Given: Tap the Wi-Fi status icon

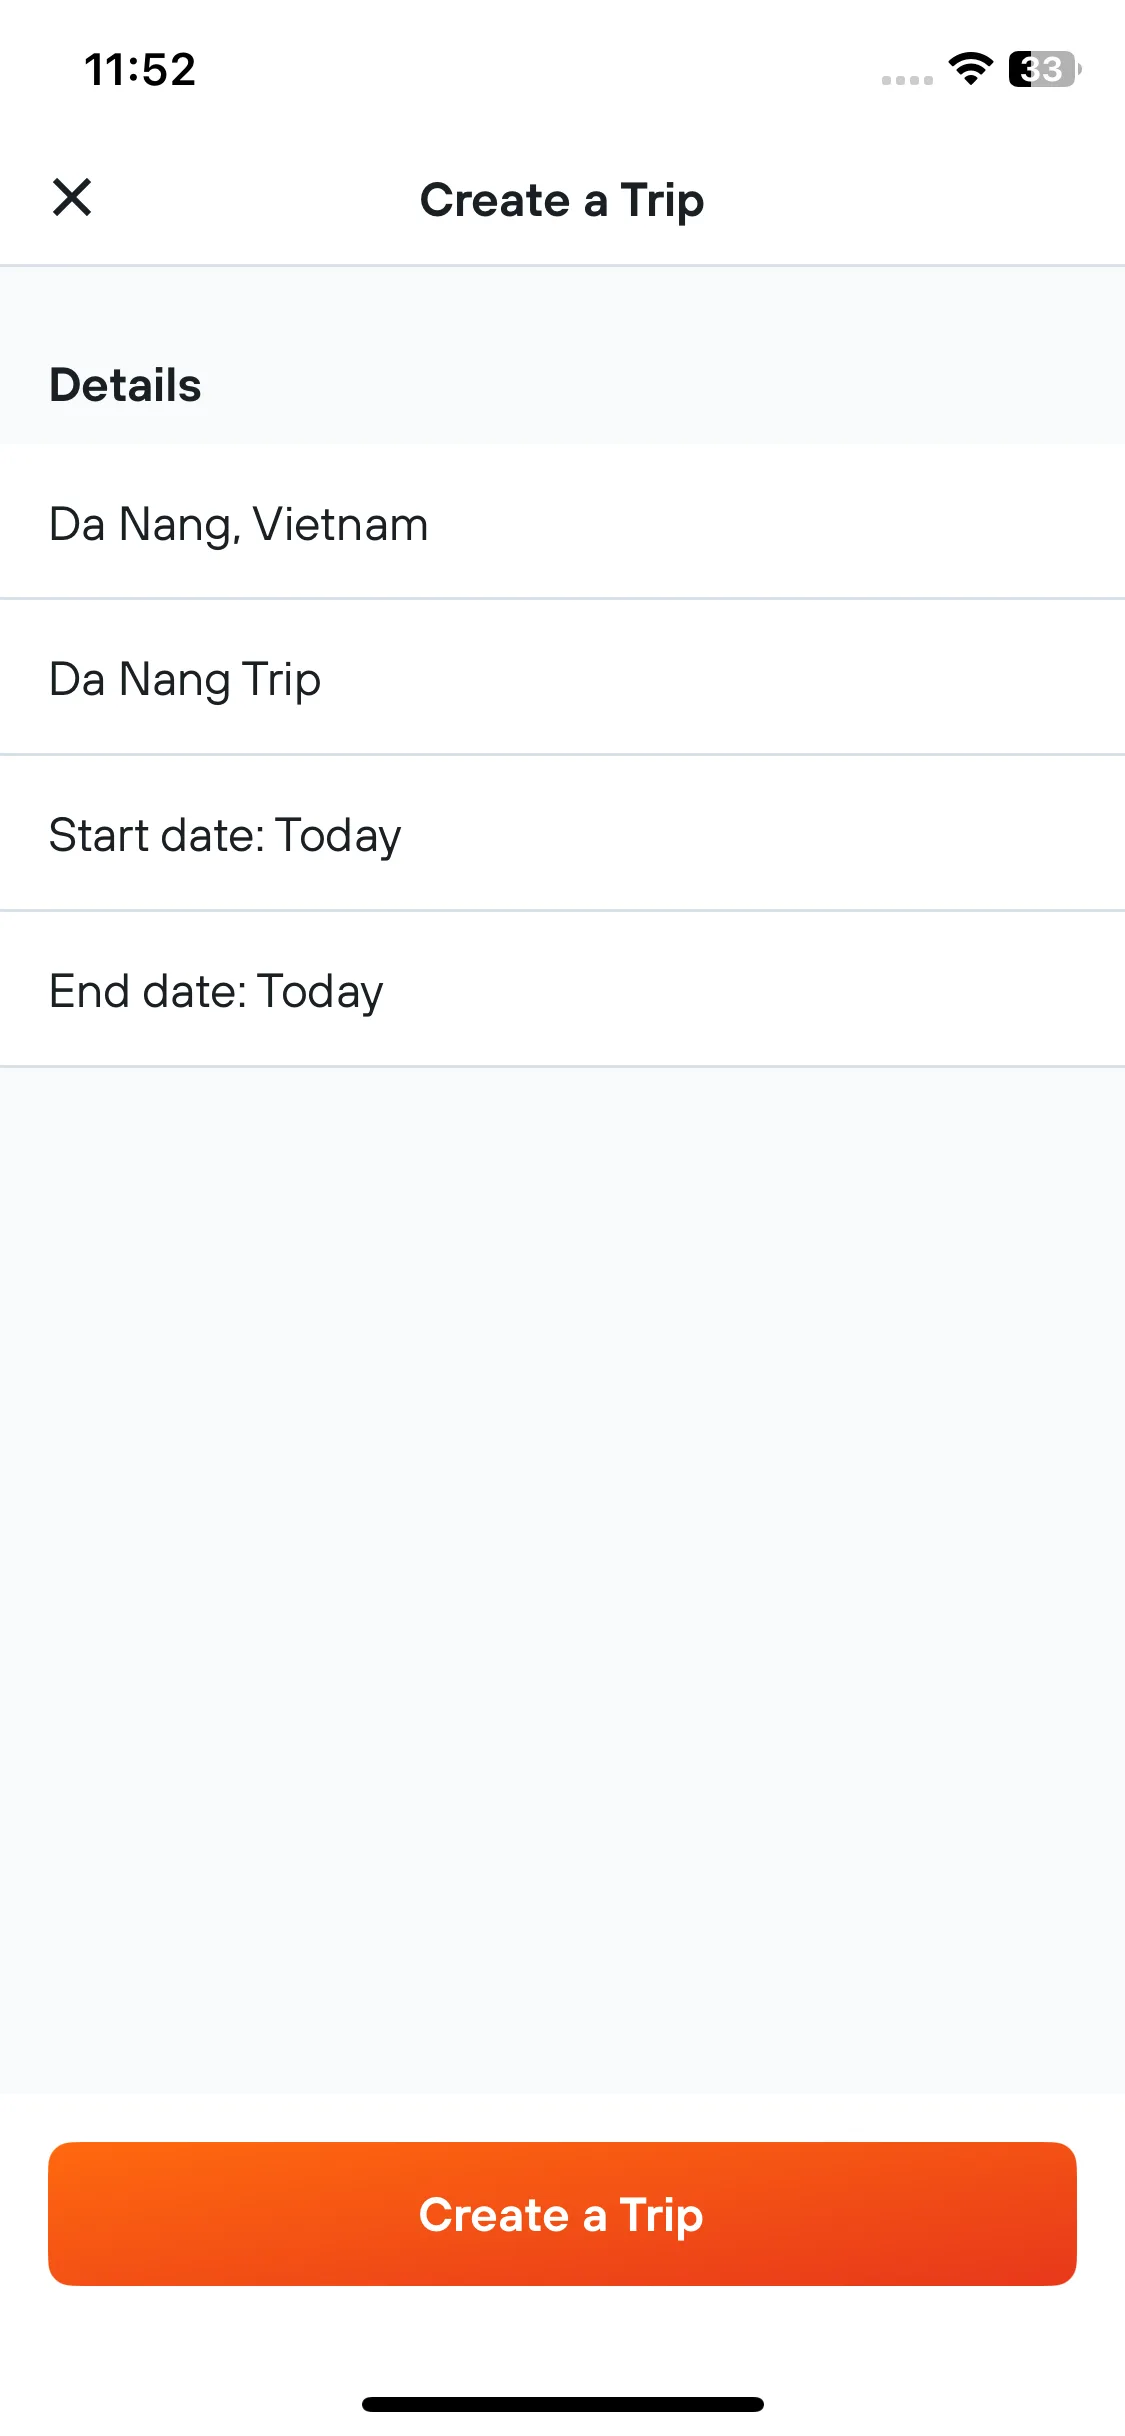Looking at the screenshot, I should pos(970,69).
